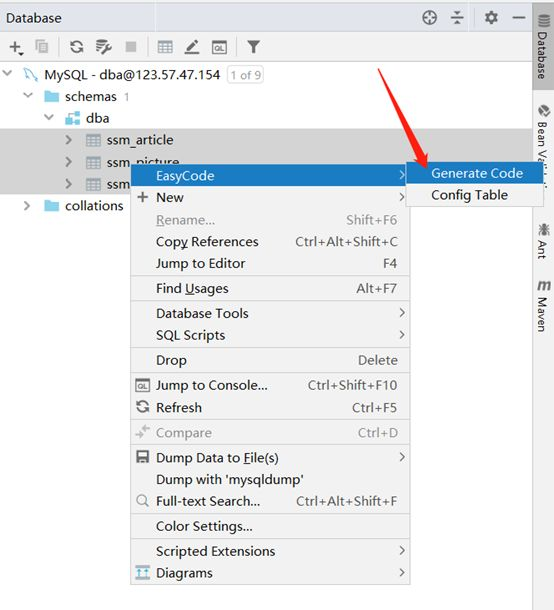Choose Config Table from EasyCode submenu
This screenshot has width=554, height=610.
click(474, 195)
